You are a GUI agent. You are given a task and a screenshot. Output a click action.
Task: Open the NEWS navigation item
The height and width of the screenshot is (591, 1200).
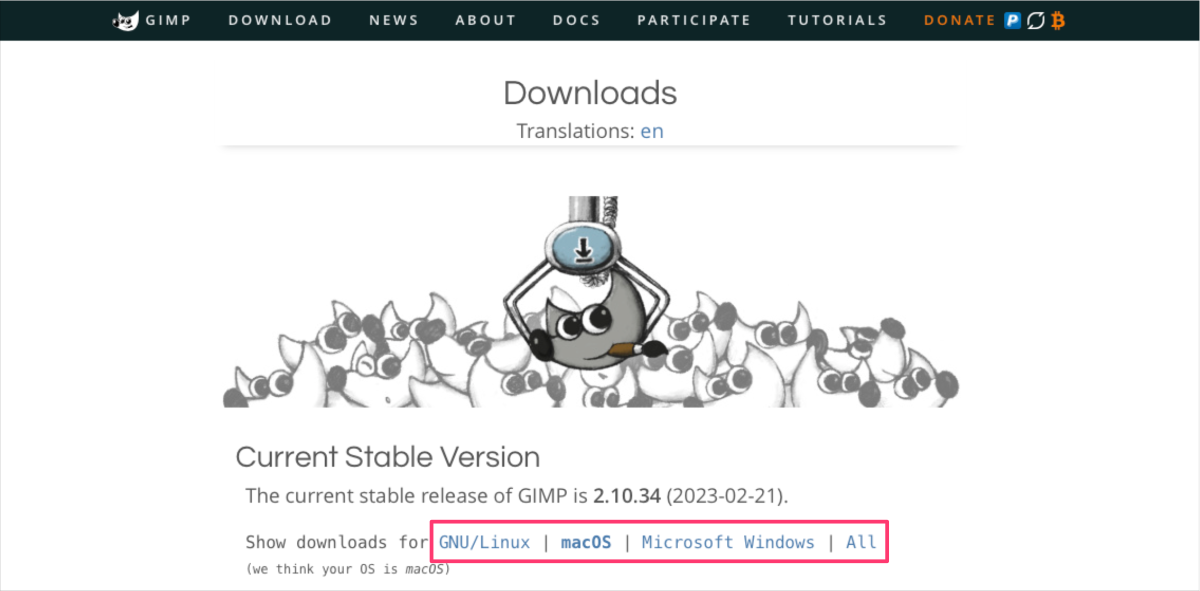pyautogui.click(x=394, y=20)
